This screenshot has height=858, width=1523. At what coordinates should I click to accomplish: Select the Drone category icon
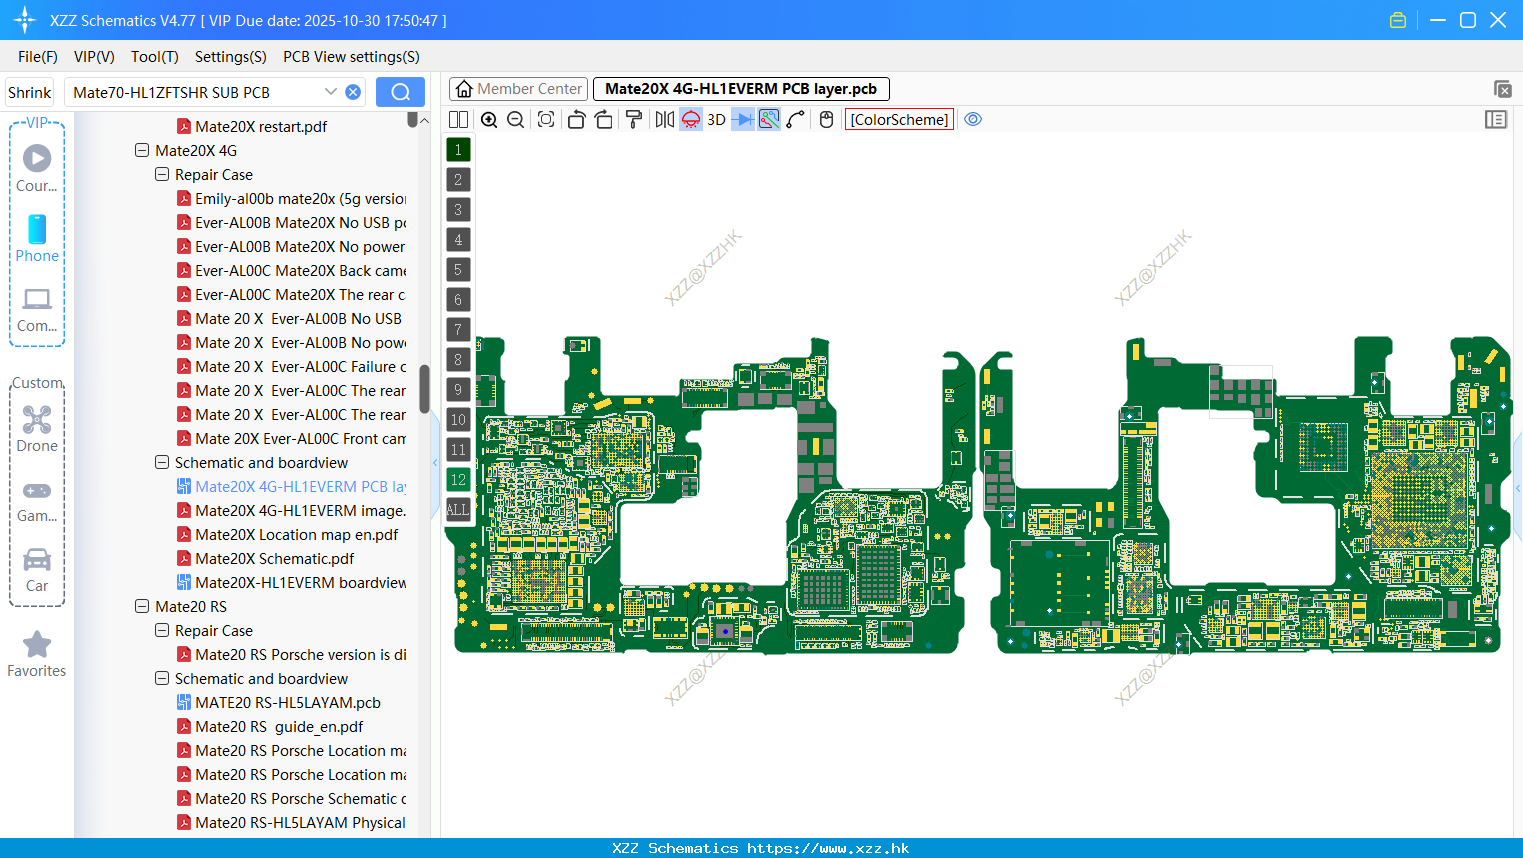coord(37,429)
